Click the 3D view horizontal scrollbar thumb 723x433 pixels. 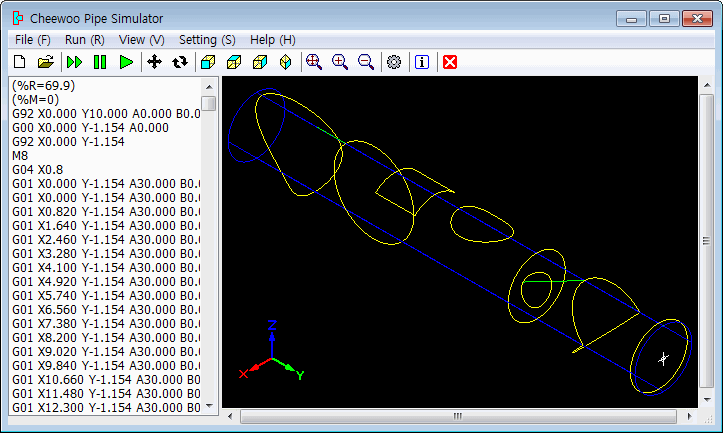tap(458, 416)
